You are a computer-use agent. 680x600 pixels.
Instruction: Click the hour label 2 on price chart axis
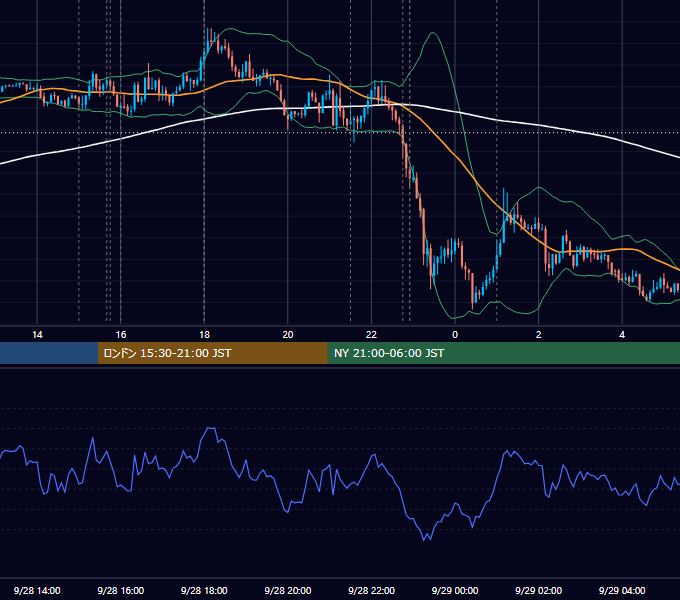tap(539, 335)
